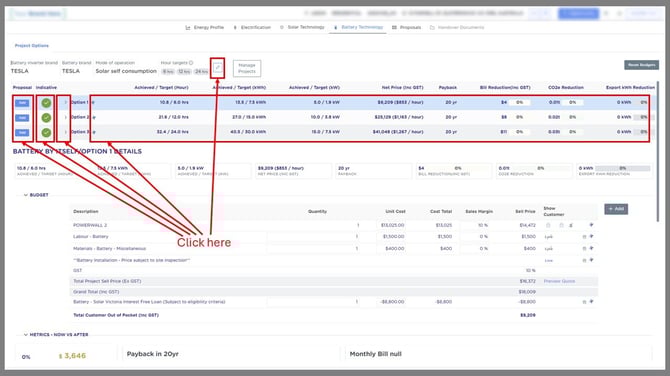Delete the Solar Victoria Interest Free Loan line
Screen dimensions: 670x376
(584, 302)
